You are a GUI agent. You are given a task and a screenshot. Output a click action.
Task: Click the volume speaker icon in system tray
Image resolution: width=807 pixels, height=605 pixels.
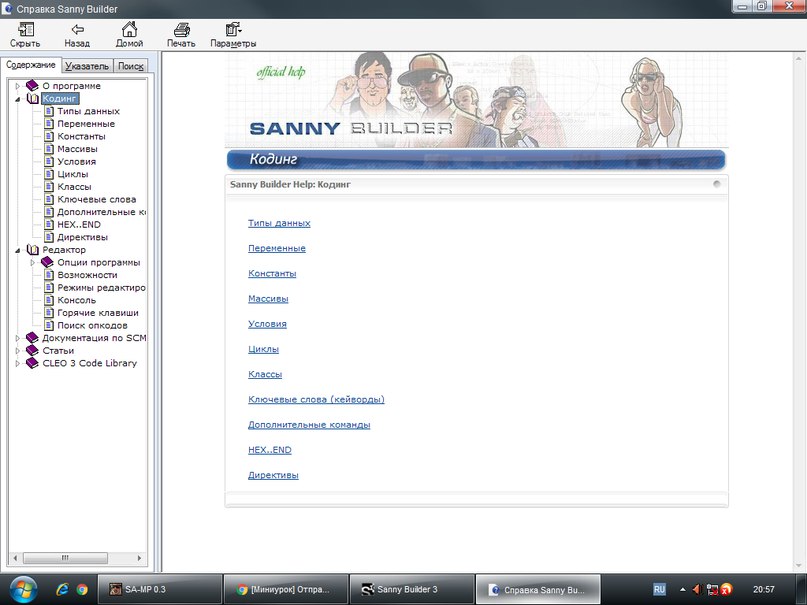tap(697, 590)
